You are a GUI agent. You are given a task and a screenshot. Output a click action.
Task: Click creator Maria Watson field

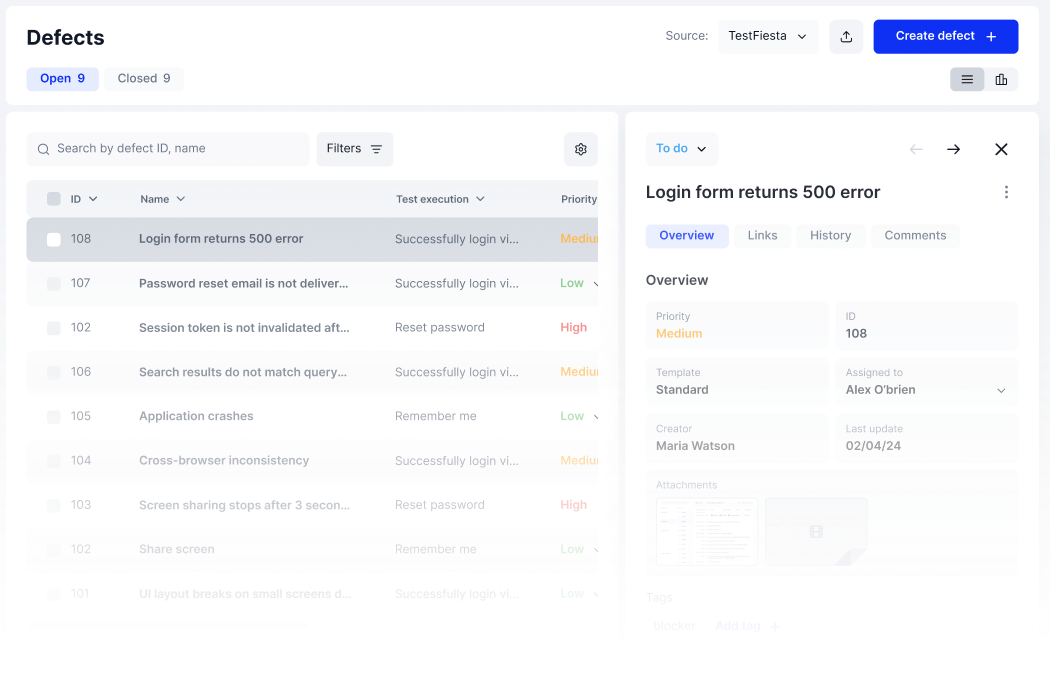(737, 439)
